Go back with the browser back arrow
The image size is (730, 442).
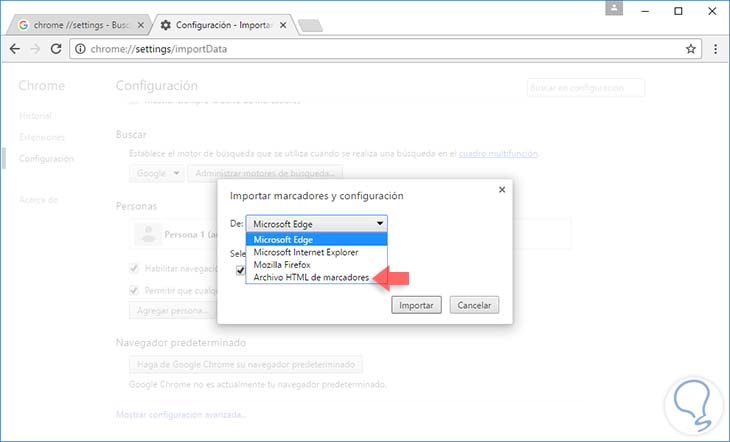coord(15,49)
